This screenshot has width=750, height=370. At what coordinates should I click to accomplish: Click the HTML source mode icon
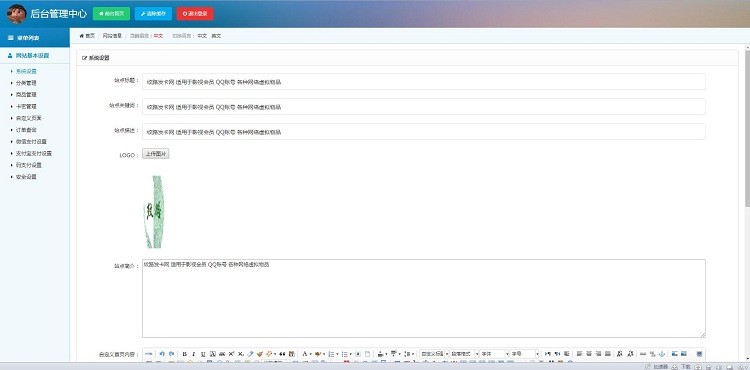click(x=149, y=354)
